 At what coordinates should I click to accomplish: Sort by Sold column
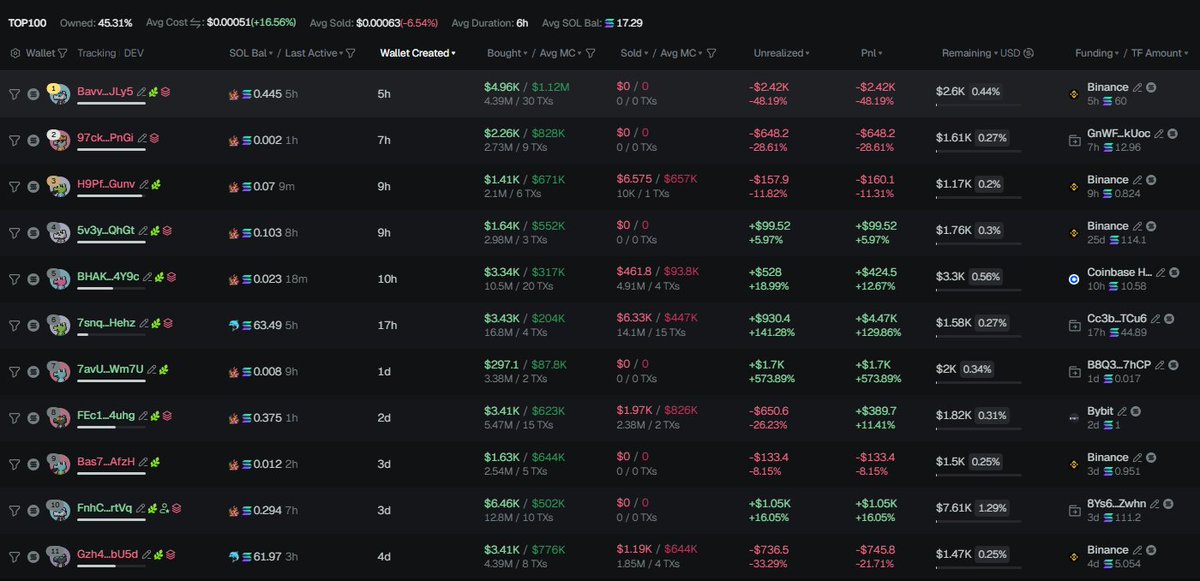coord(633,53)
